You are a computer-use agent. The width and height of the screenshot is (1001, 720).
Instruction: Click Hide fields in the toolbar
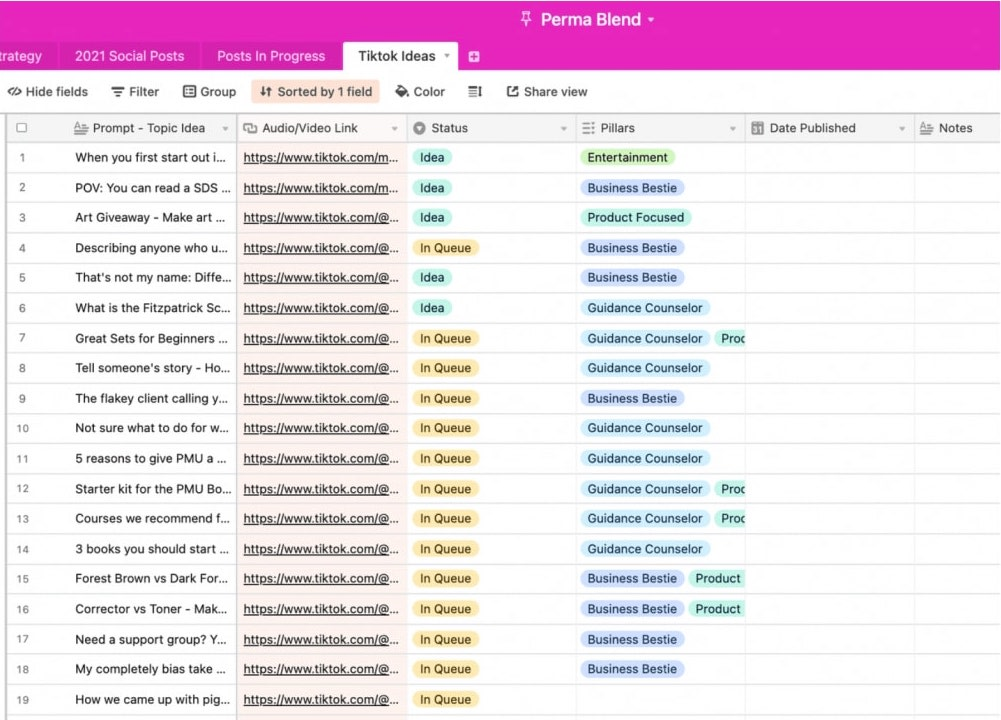pos(48,91)
